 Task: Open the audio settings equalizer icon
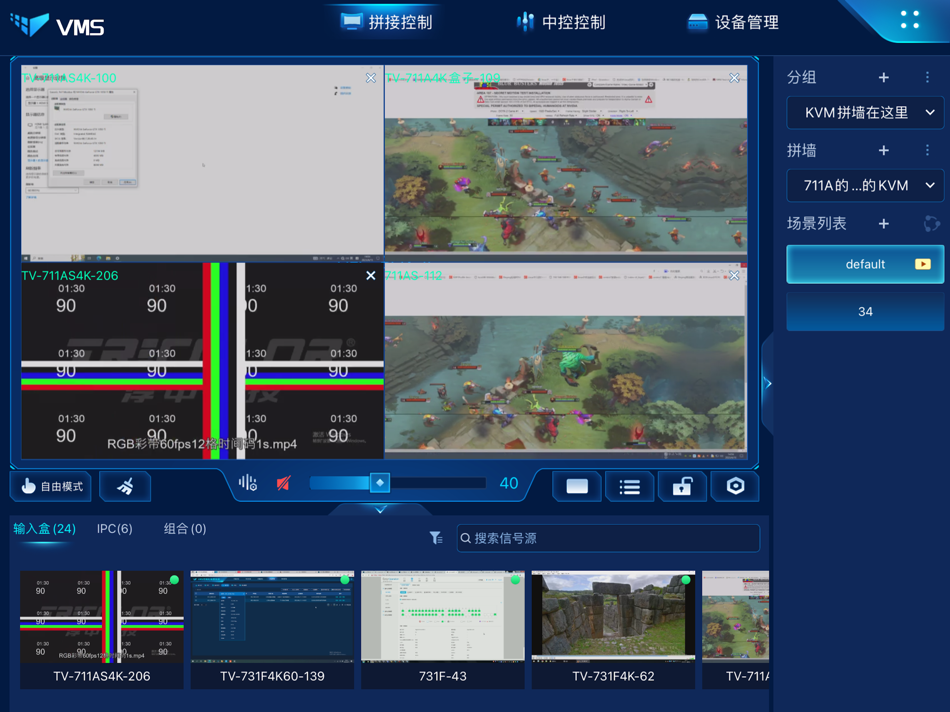coord(247,483)
